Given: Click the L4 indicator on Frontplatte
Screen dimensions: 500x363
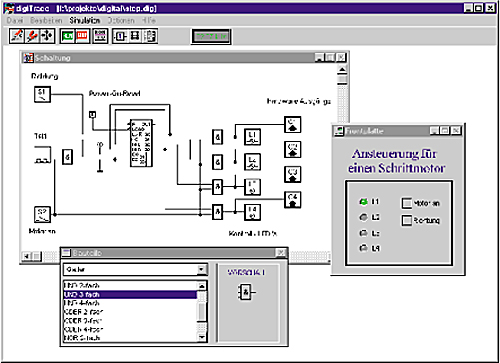Looking at the screenshot, I should [x=363, y=248].
